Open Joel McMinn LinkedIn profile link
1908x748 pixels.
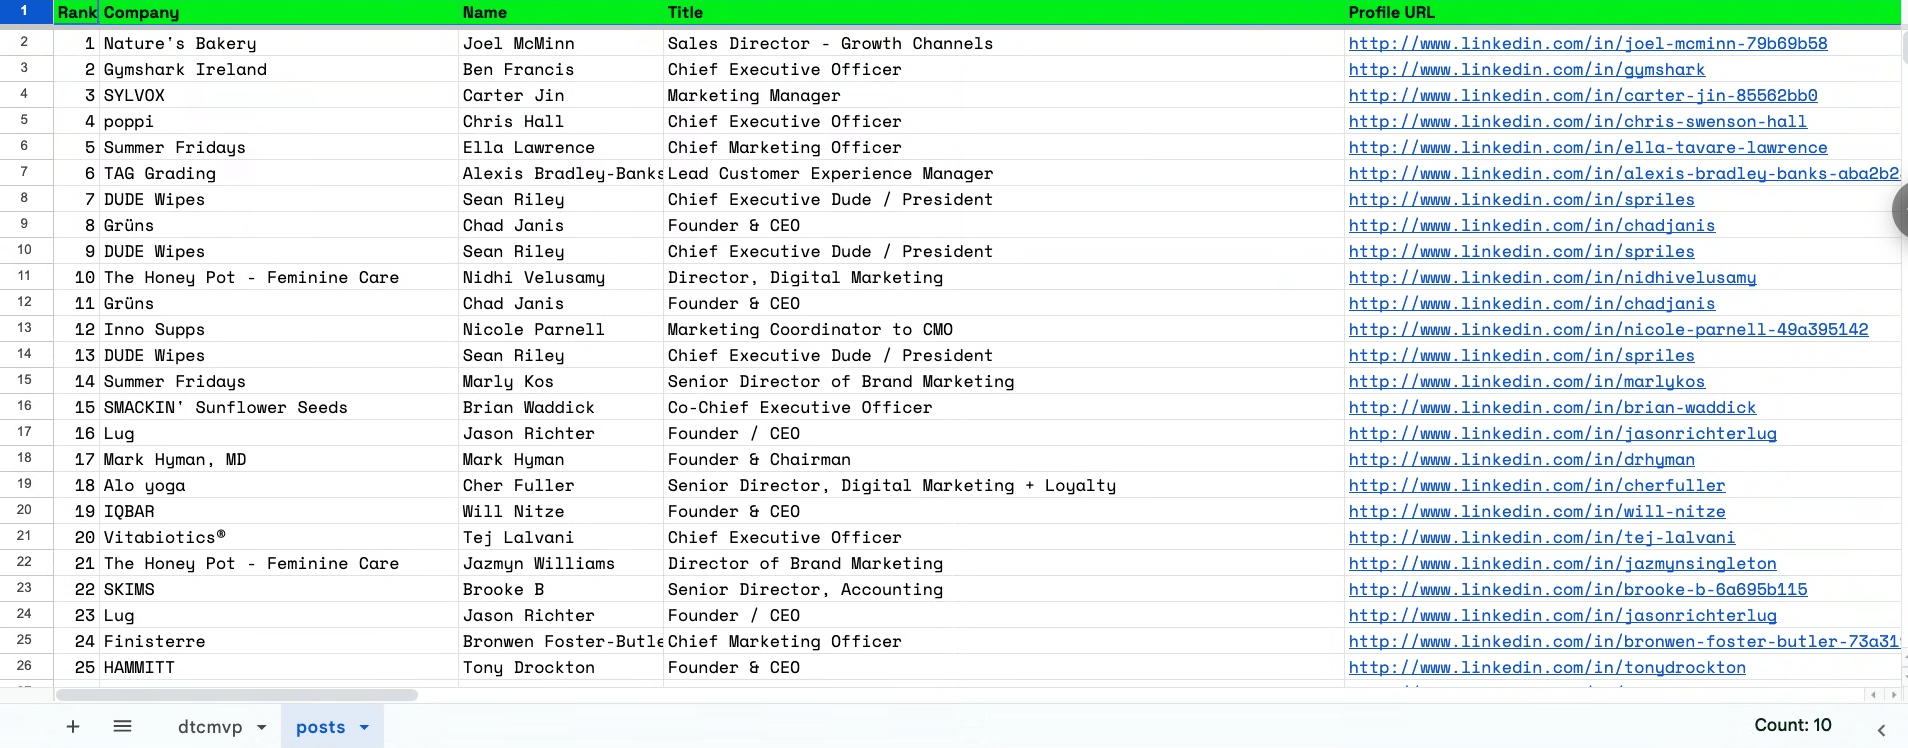tap(1587, 43)
